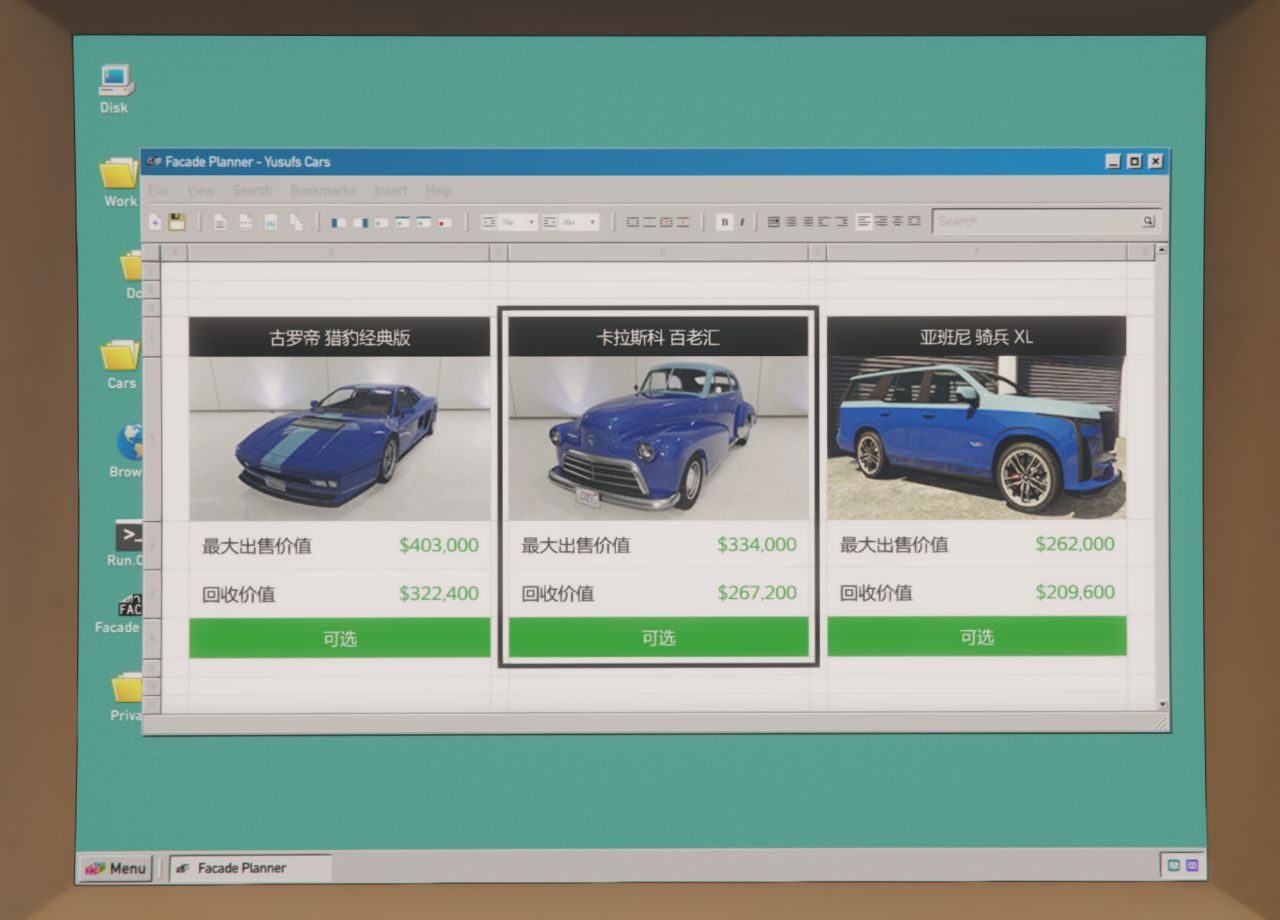Viewport: 1280px width, 920px height.
Task: Click the bold B formatting button
Action: [x=725, y=222]
